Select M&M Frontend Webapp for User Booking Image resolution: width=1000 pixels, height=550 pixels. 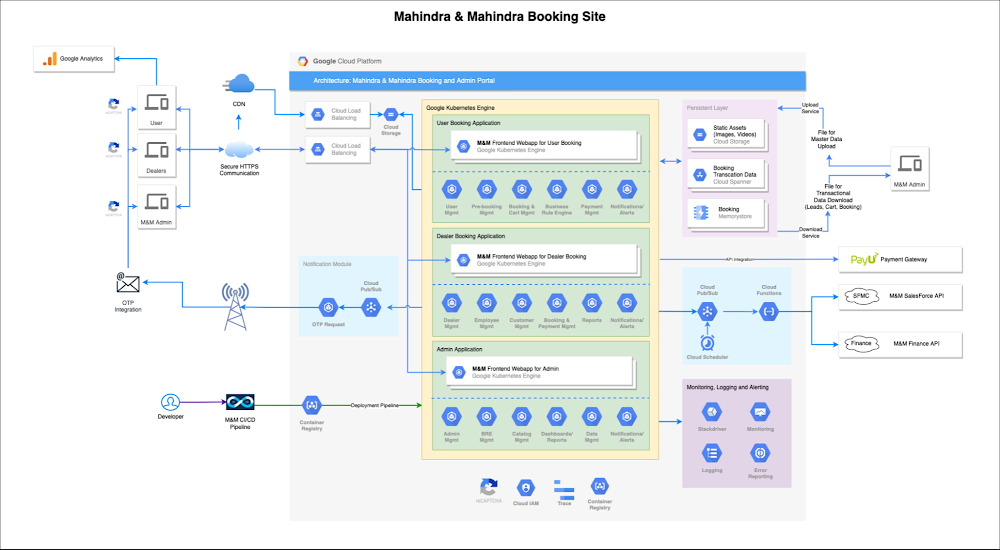pyautogui.click(x=544, y=146)
